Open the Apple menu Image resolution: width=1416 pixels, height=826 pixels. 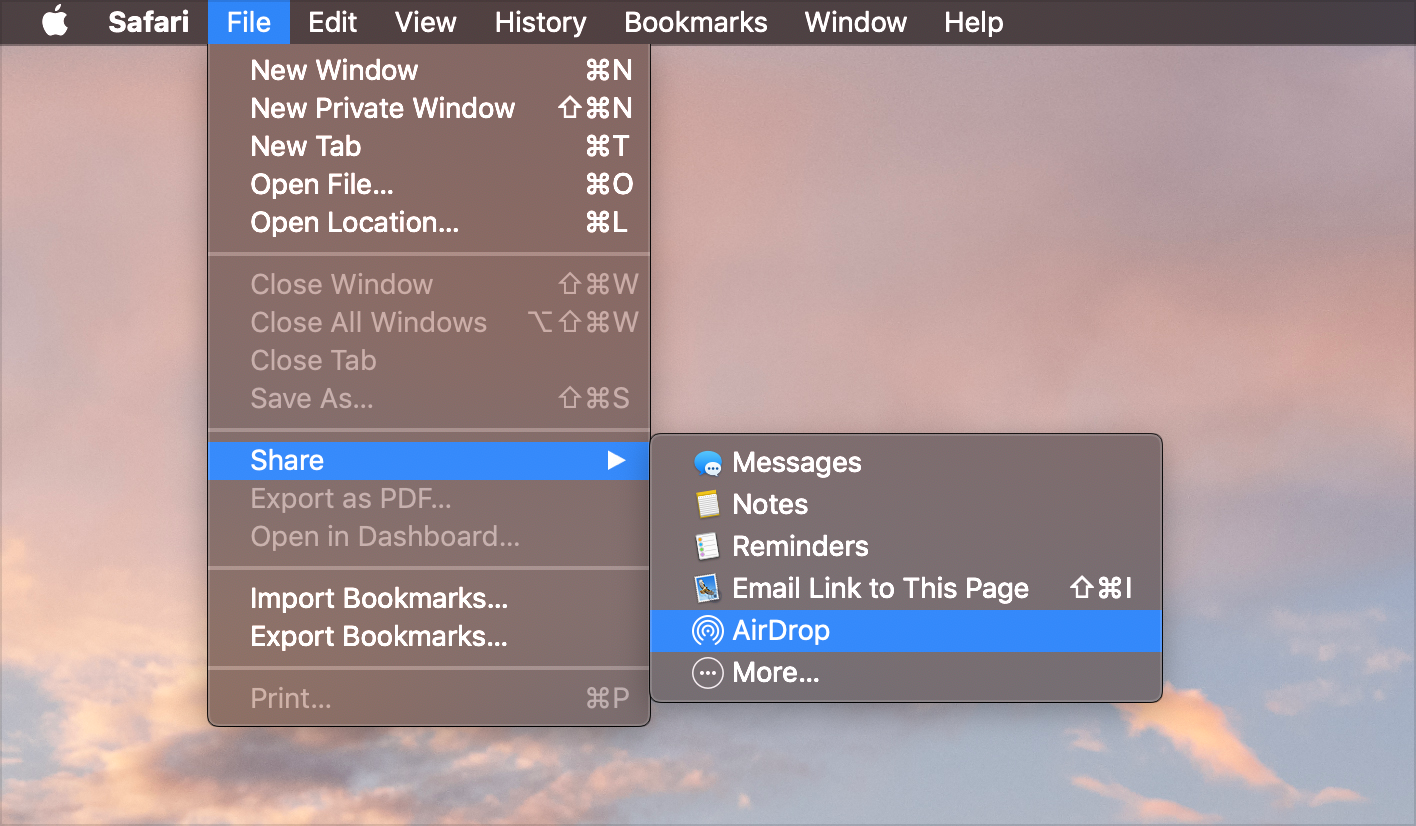(x=55, y=22)
